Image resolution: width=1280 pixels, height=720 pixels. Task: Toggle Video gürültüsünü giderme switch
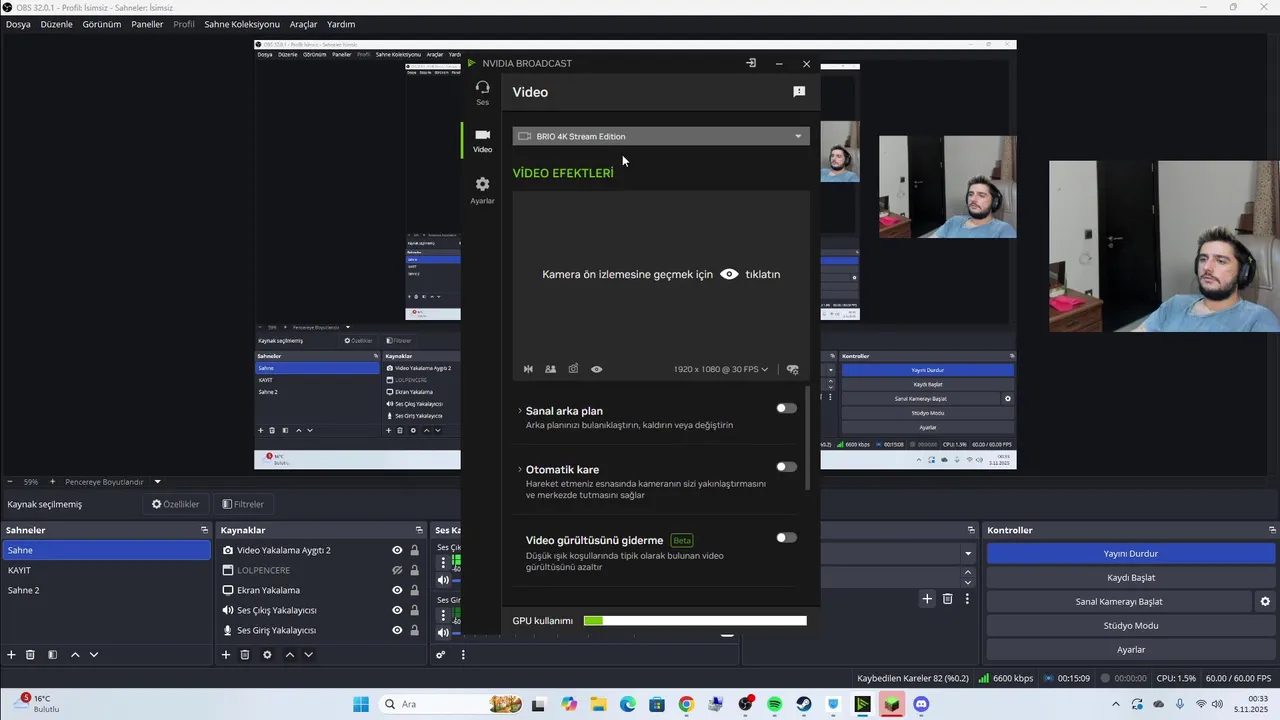click(787, 538)
